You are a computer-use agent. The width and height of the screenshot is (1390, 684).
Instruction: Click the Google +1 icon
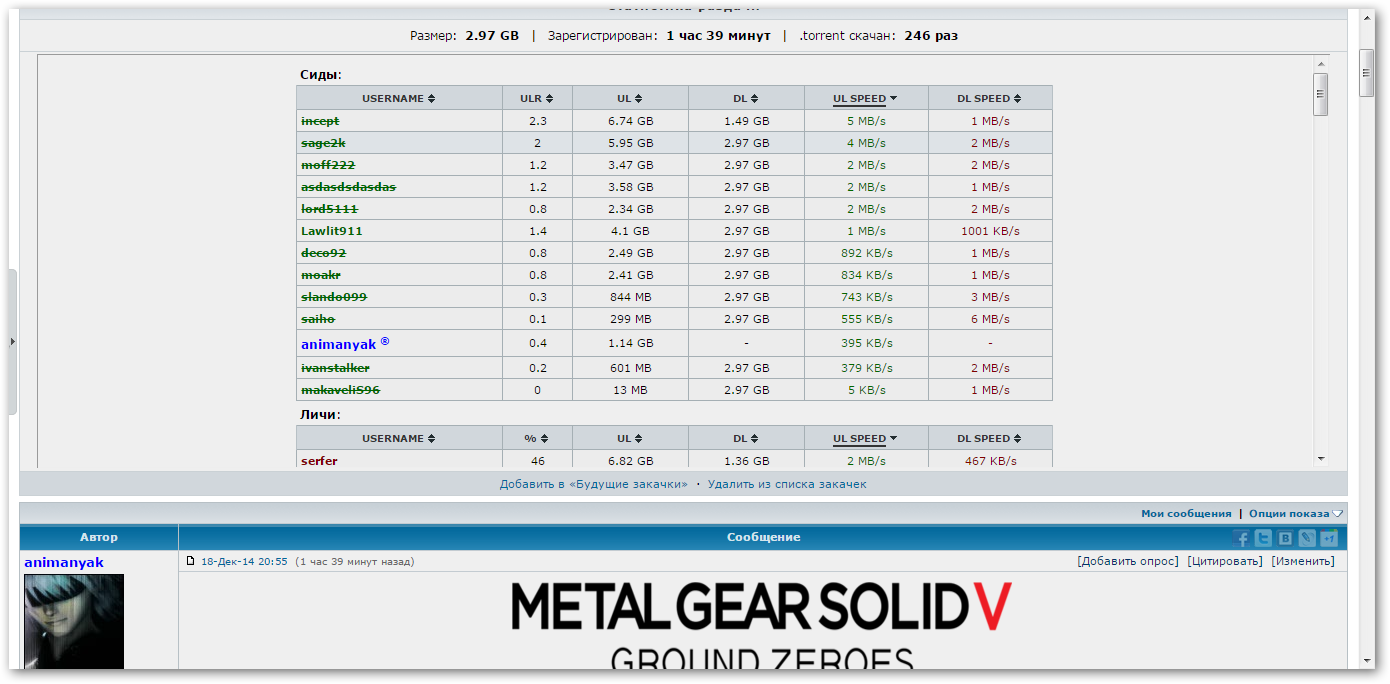click(x=1329, y=539)
